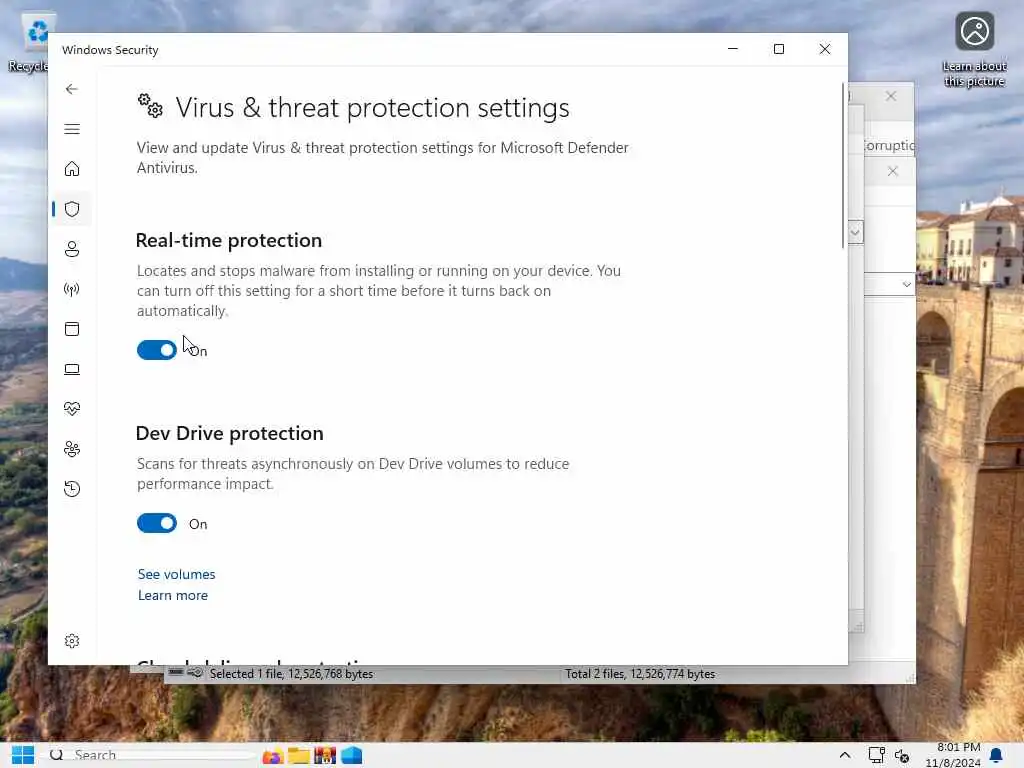The width and height of the screenshot is (1024, 768).
Task: Open File Explorer from the taskbar
Action: pos(298,756)
